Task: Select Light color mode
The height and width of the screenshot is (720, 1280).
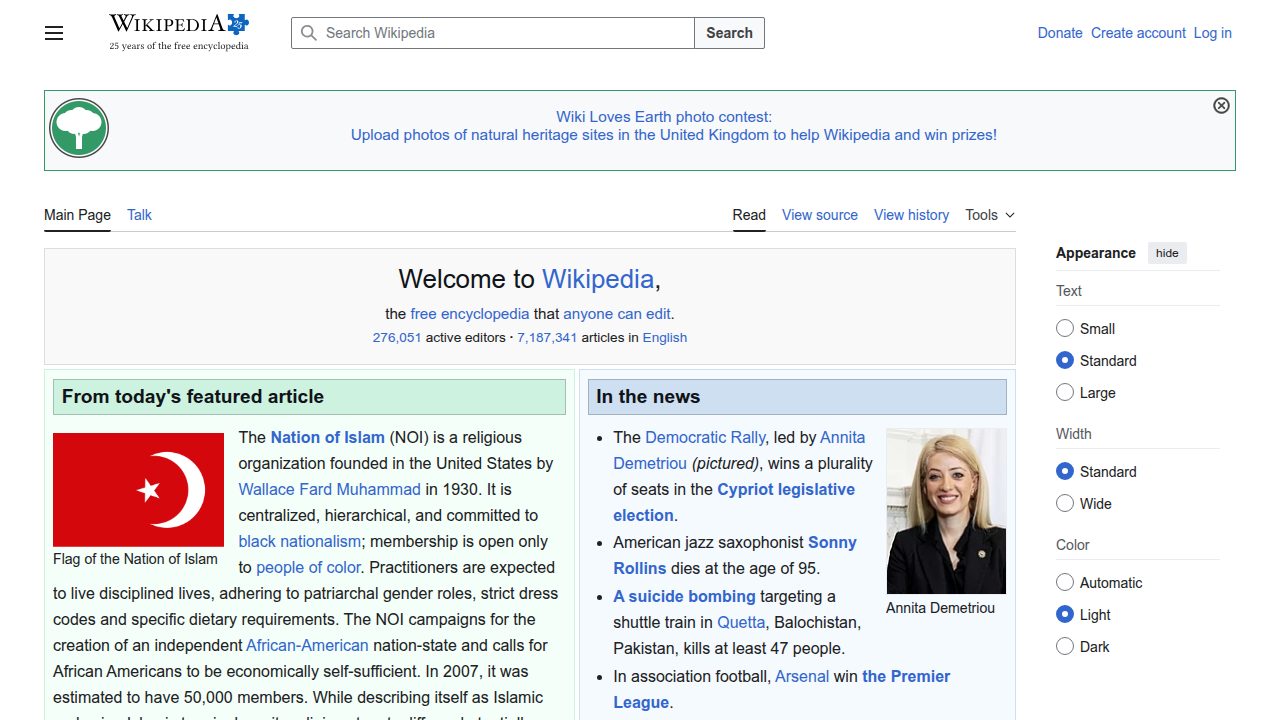Action: click(x=1065, y=614)
